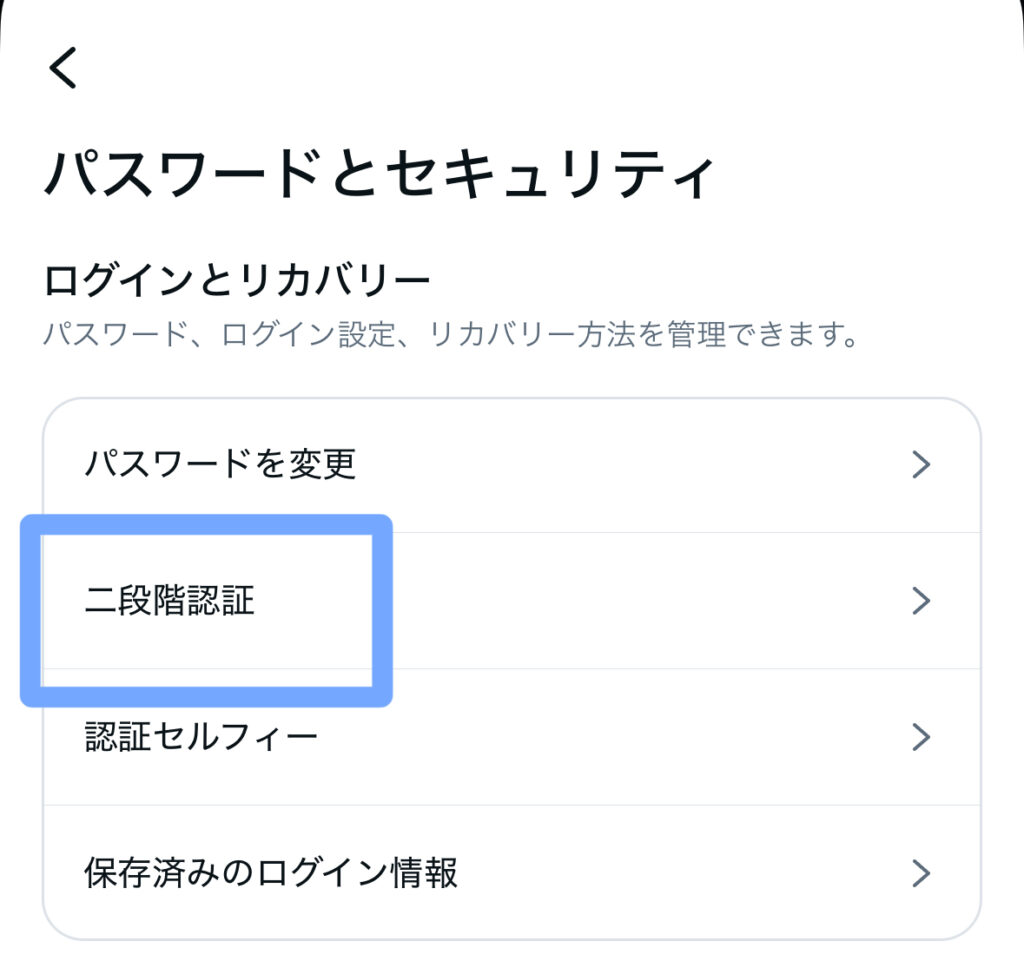1024x974 pixels.
Task: Click the chevron beside 保存済みのログイン情報
Action: [921, 873]
